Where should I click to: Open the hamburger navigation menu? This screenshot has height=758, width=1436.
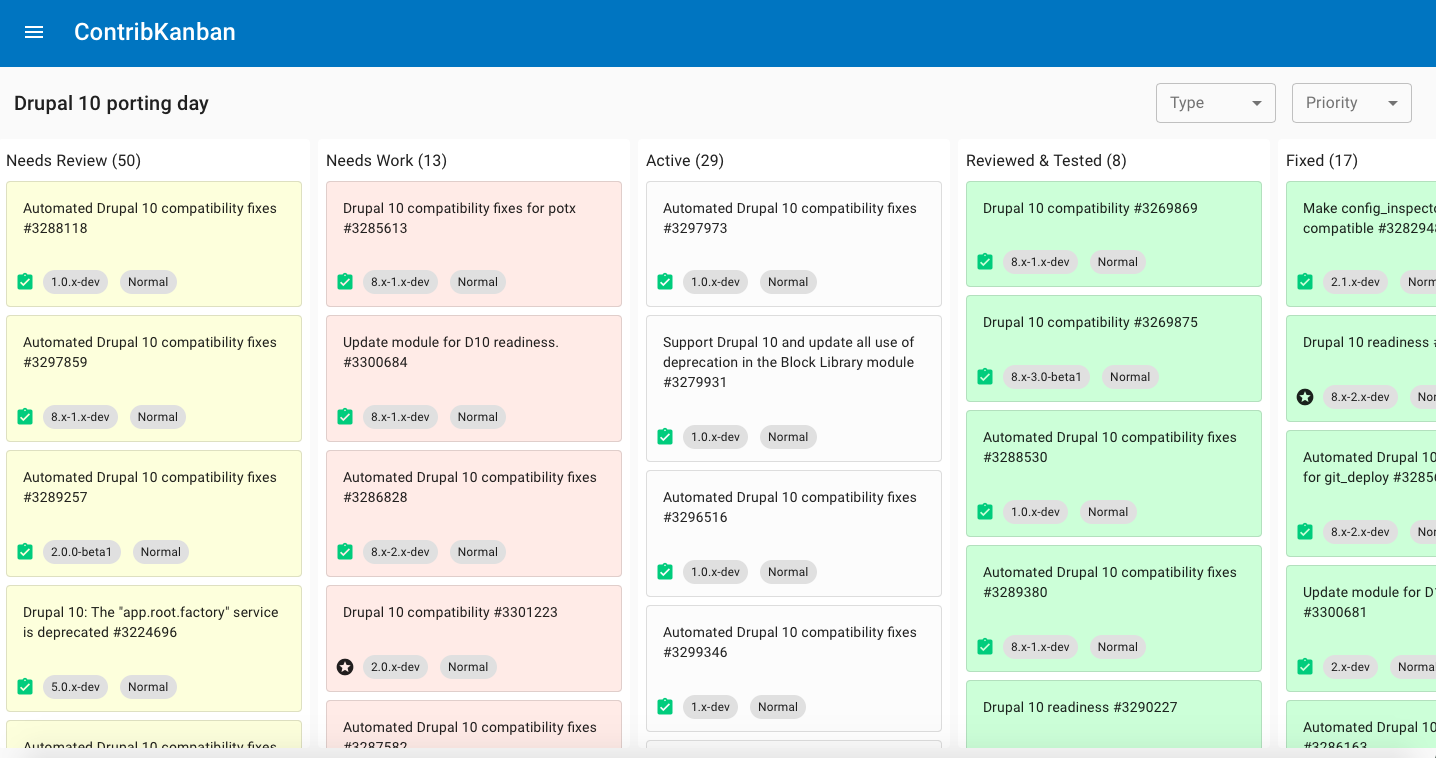pos(34,32)
